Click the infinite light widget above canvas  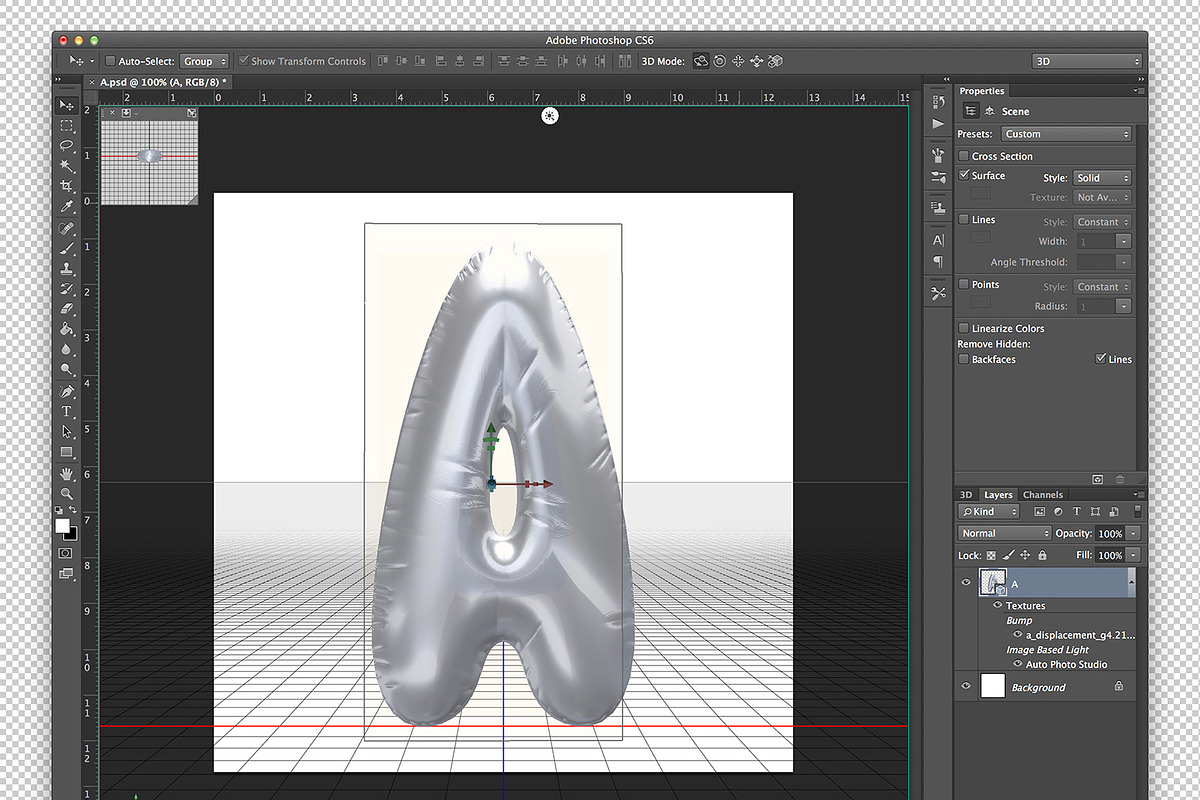(x=549, y=116)
